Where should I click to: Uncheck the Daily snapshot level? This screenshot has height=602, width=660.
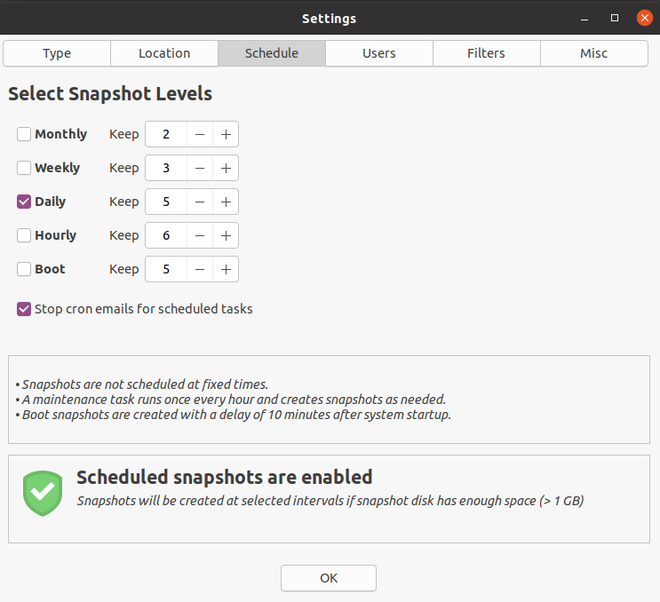click(24, 202)
